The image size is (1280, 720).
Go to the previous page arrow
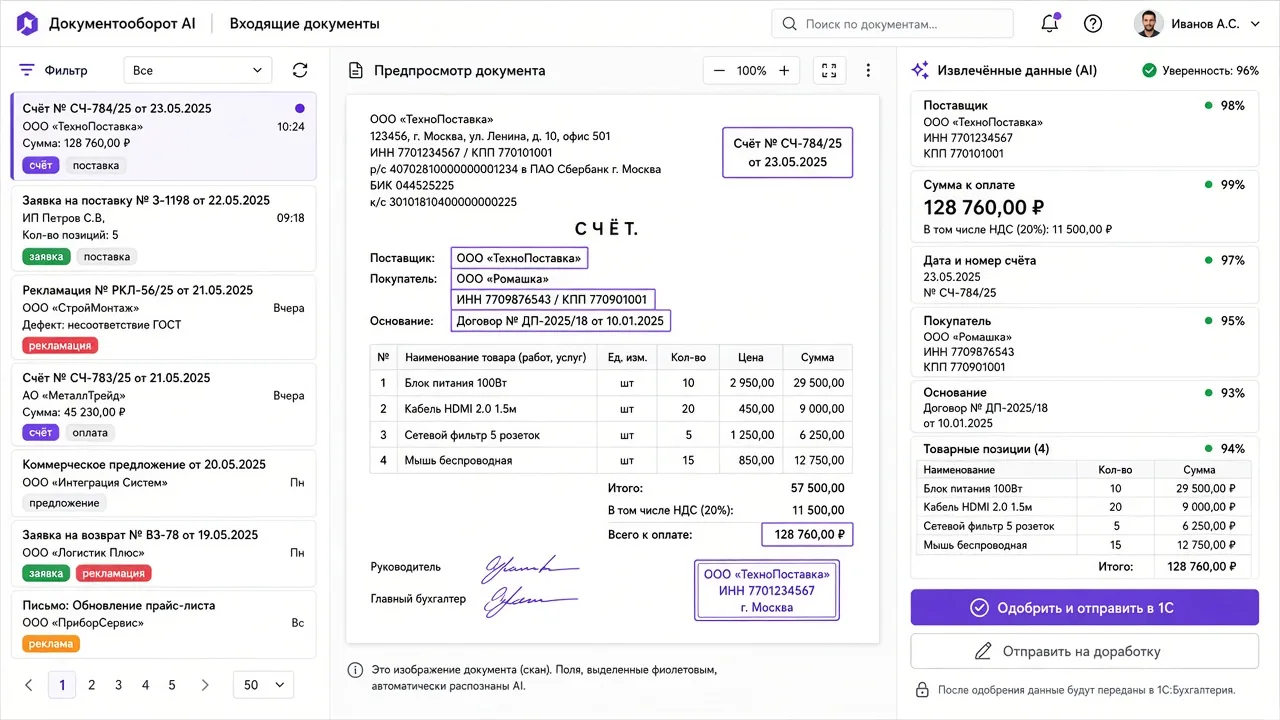coord(29,685)
